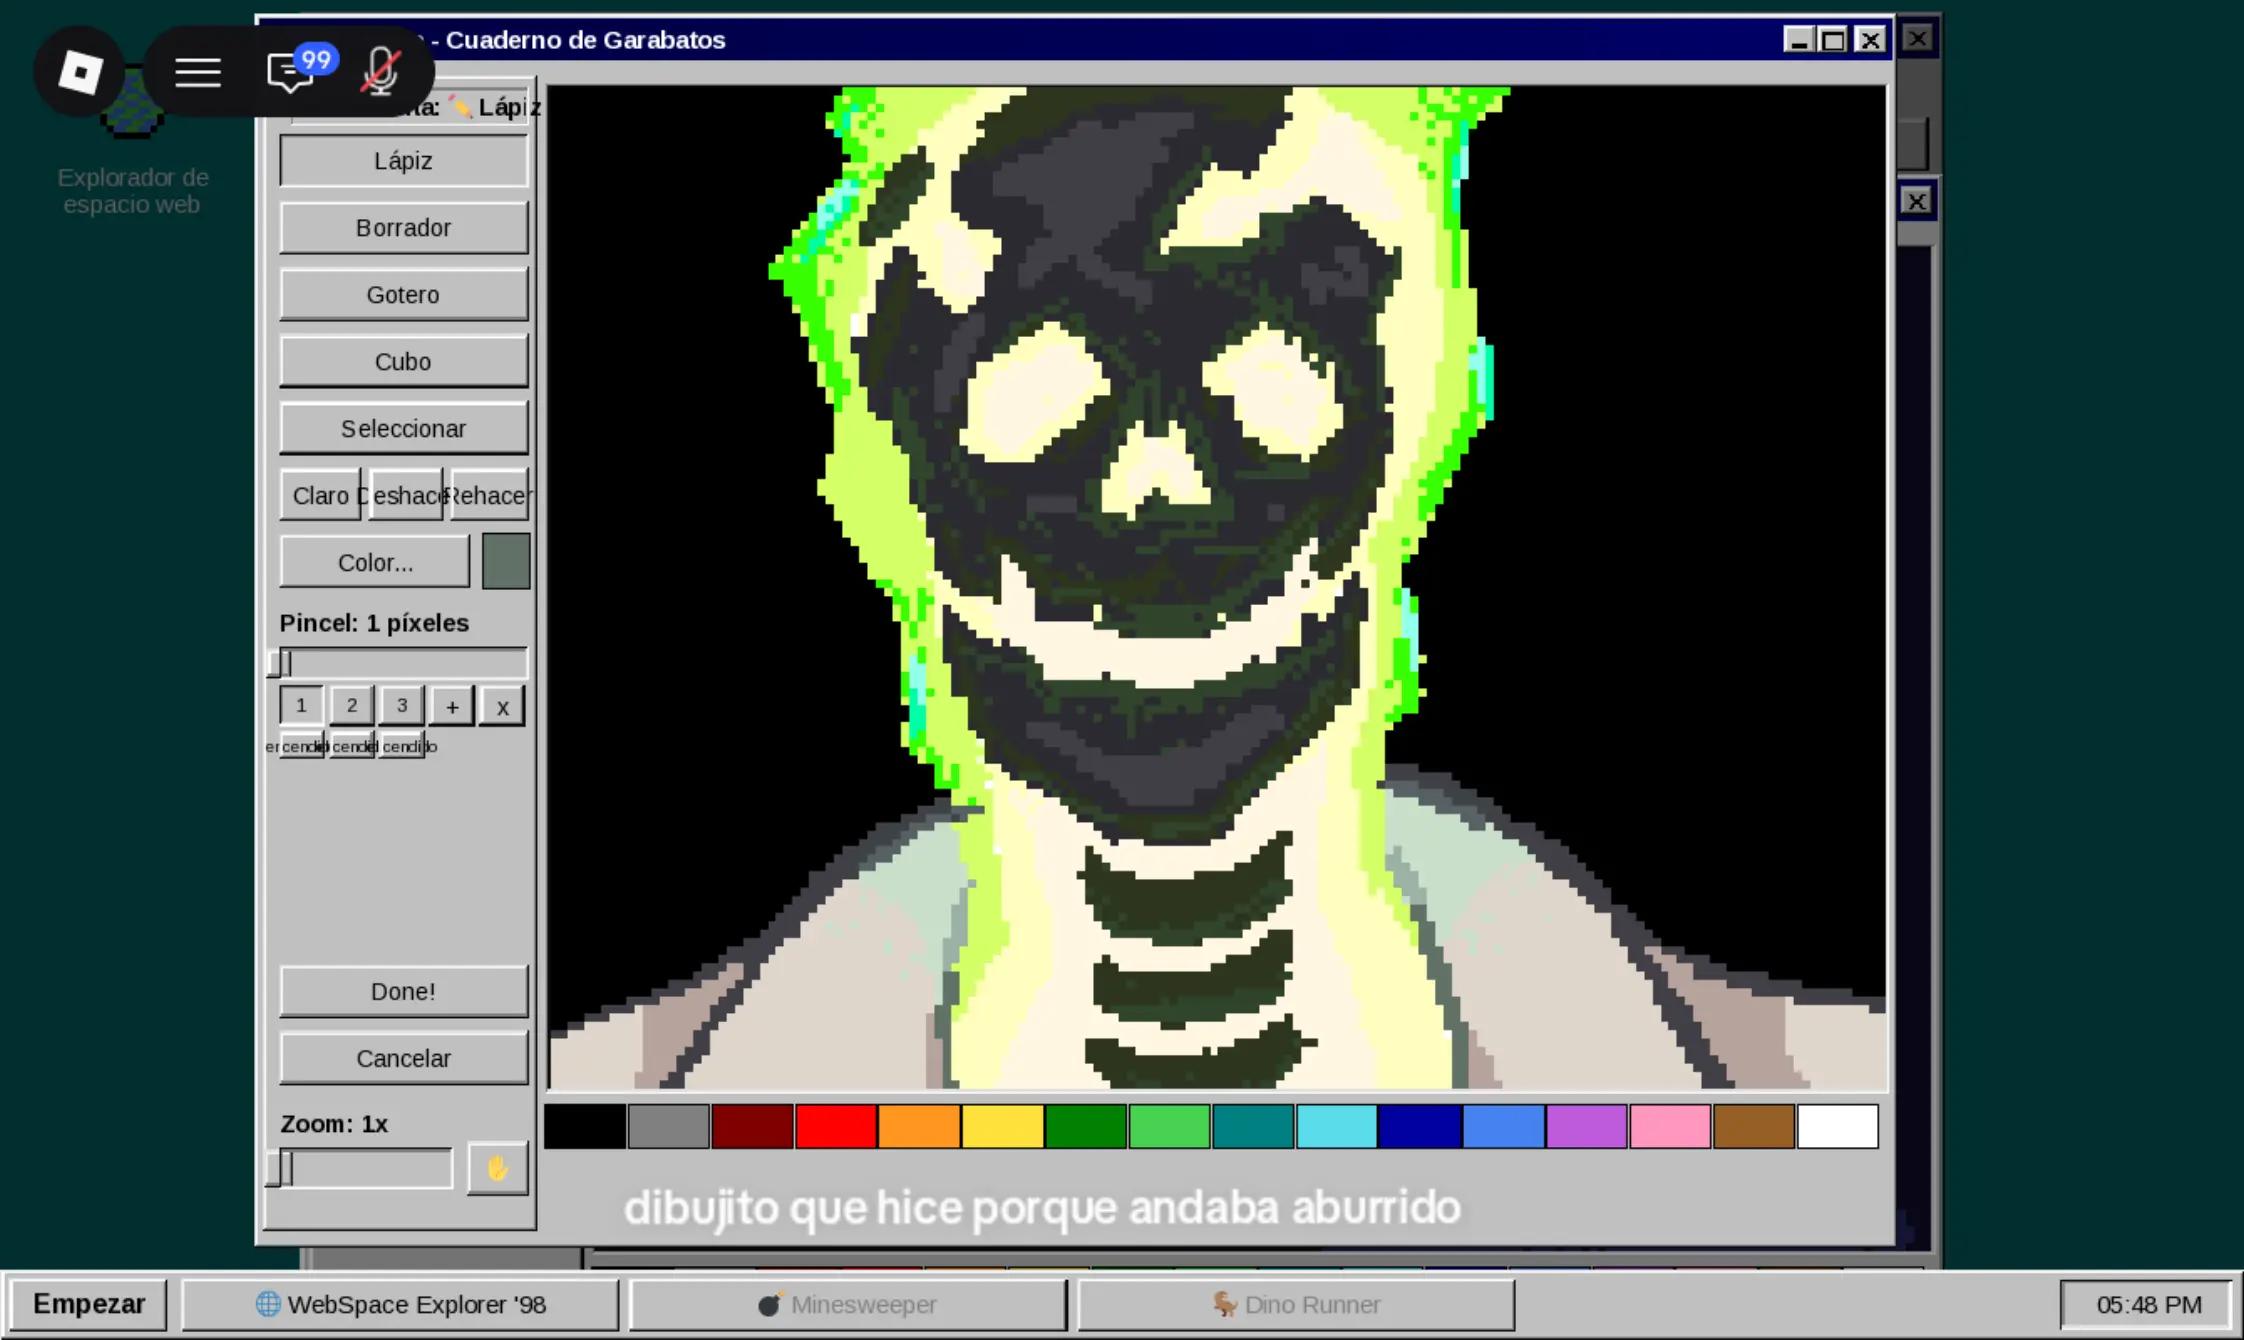Click the background window's vertical scrollbar thumb
Screen dimensions: 2244x1340
(1913, 144)
